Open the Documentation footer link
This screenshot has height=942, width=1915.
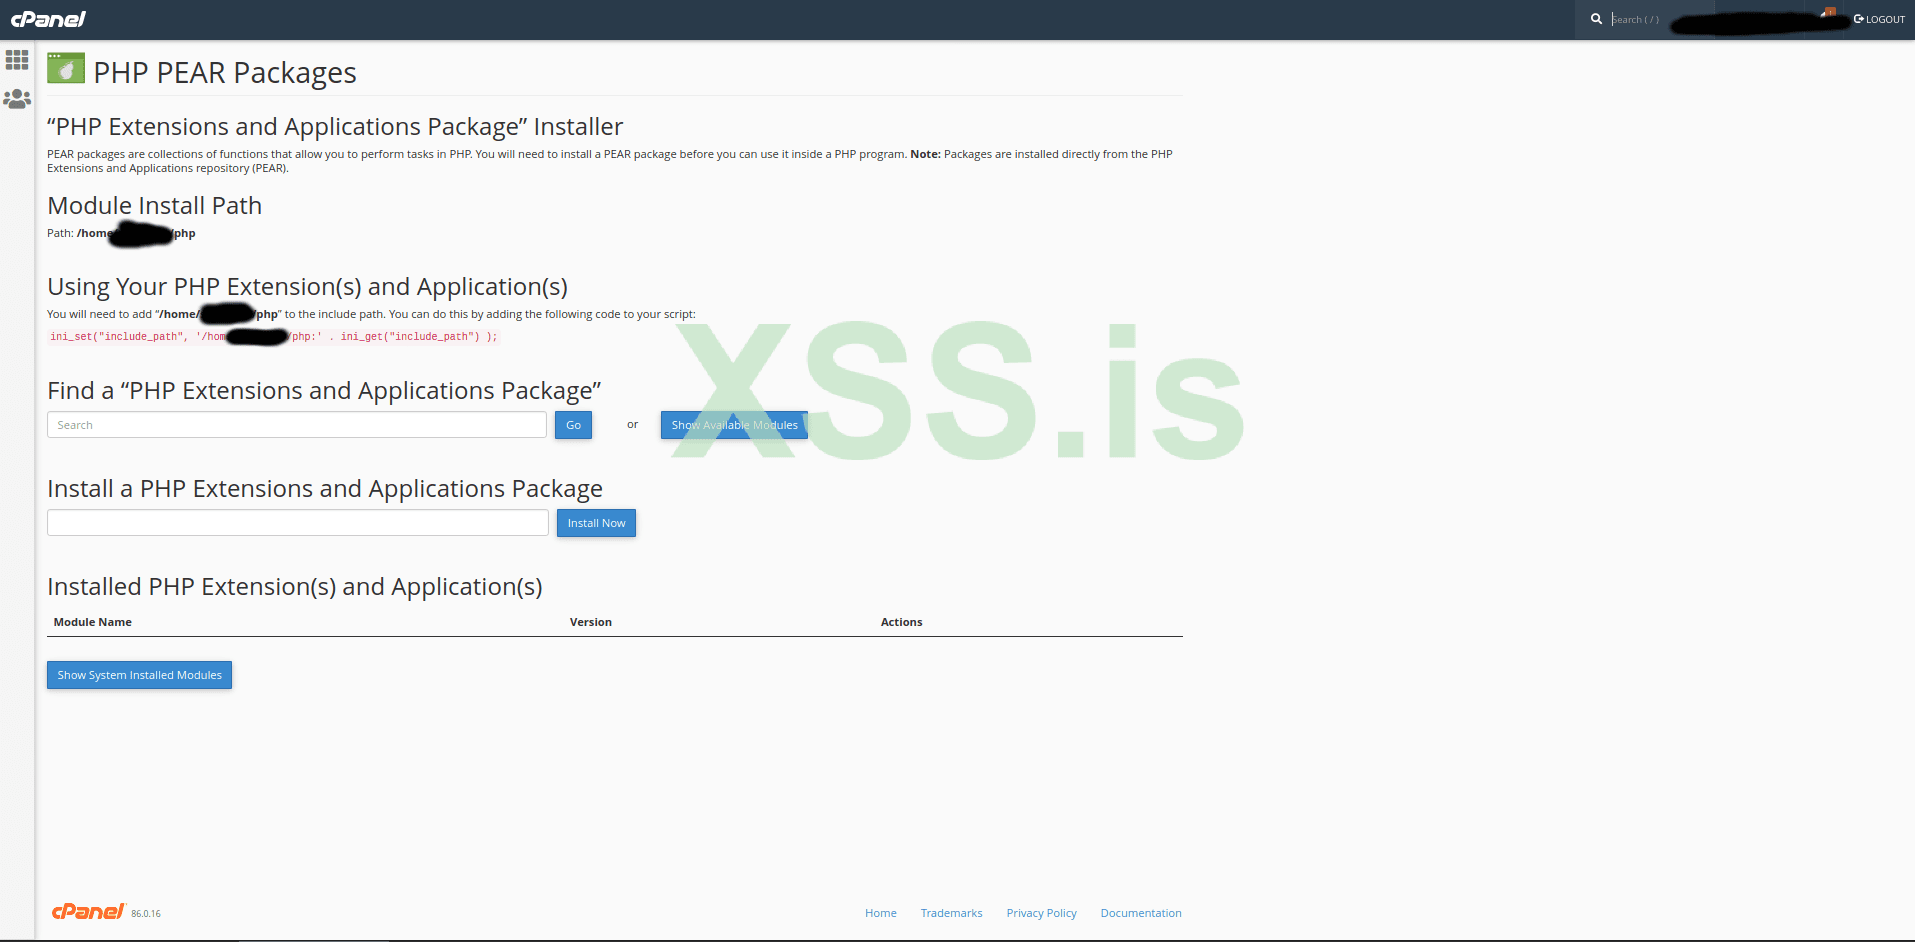[1141, 913]
